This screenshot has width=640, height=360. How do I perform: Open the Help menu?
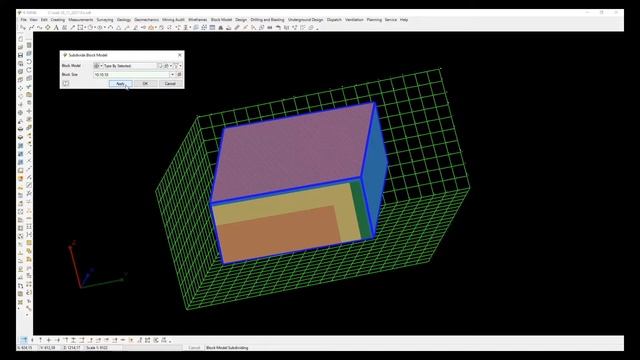404,20
